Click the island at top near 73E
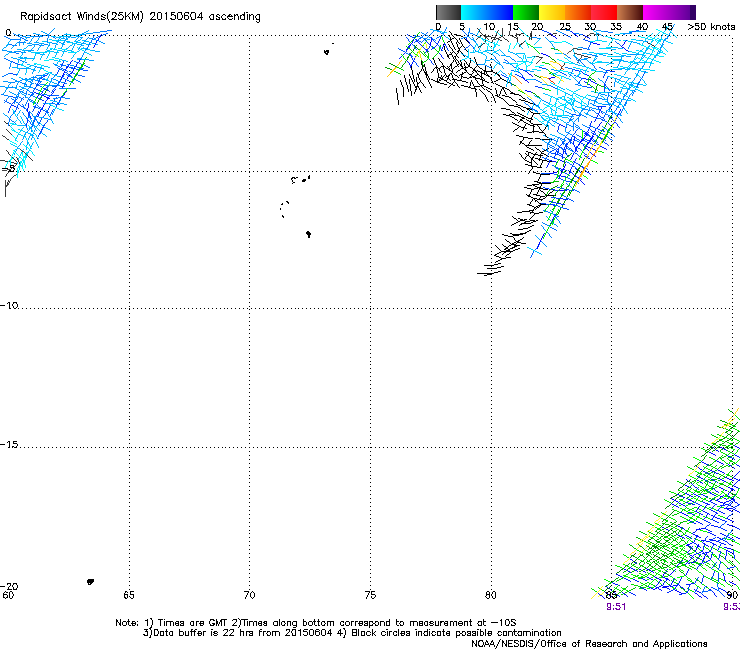Viewport: 740px width, 650px height. pyautogui.click(x=327, y=52)
